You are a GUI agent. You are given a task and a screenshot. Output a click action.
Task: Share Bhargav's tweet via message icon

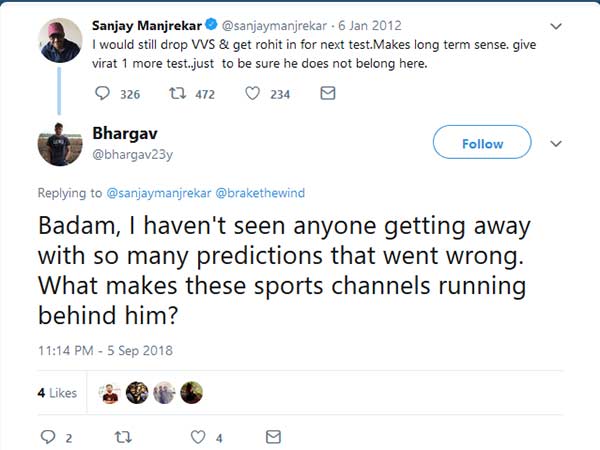click(272, 436)
